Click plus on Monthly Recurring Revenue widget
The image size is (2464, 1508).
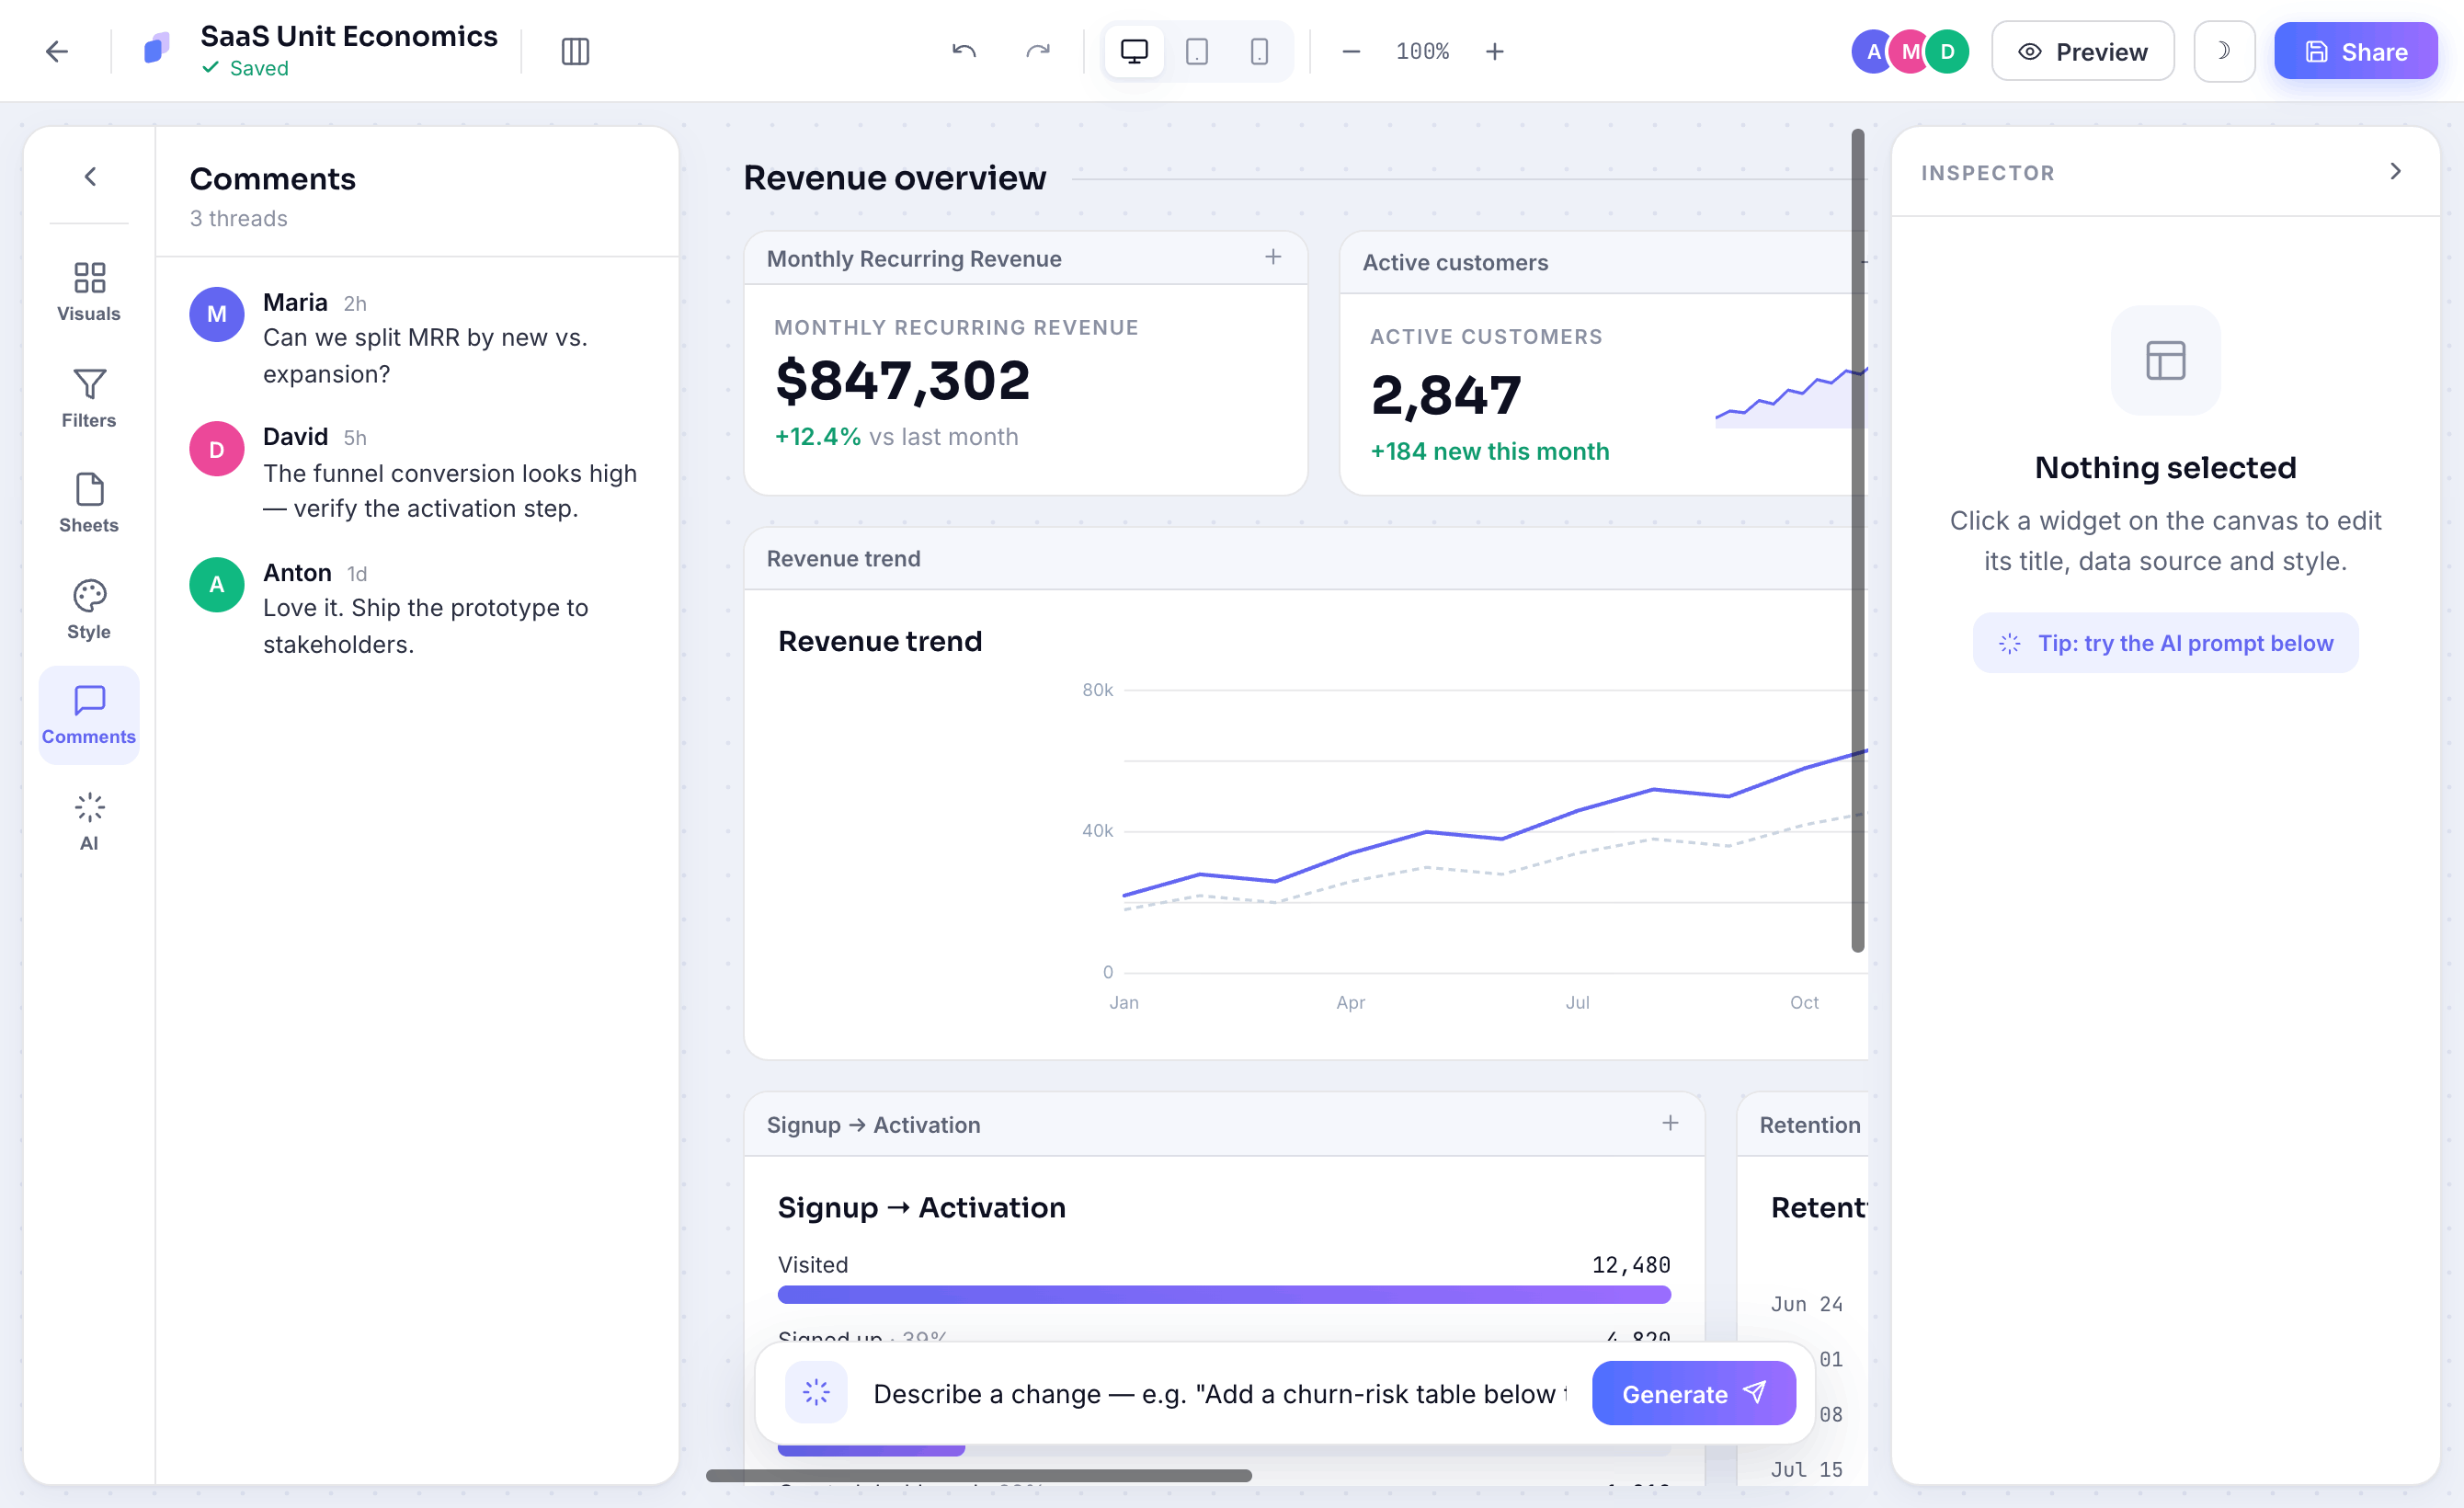point(1272,257)
